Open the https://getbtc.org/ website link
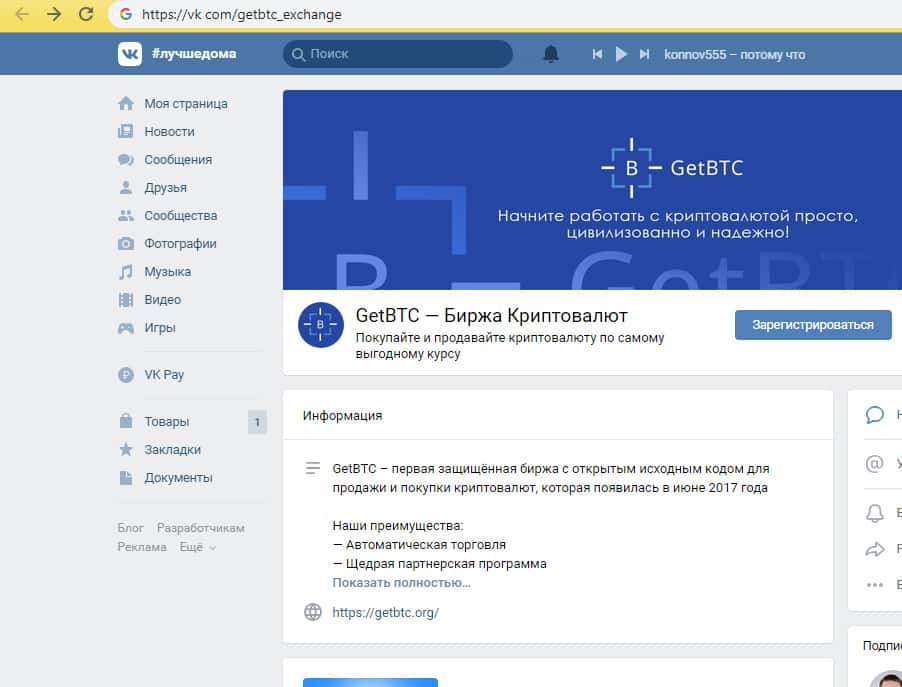The height and width of the screenshot is (687, 902). (x=385, y=613)
